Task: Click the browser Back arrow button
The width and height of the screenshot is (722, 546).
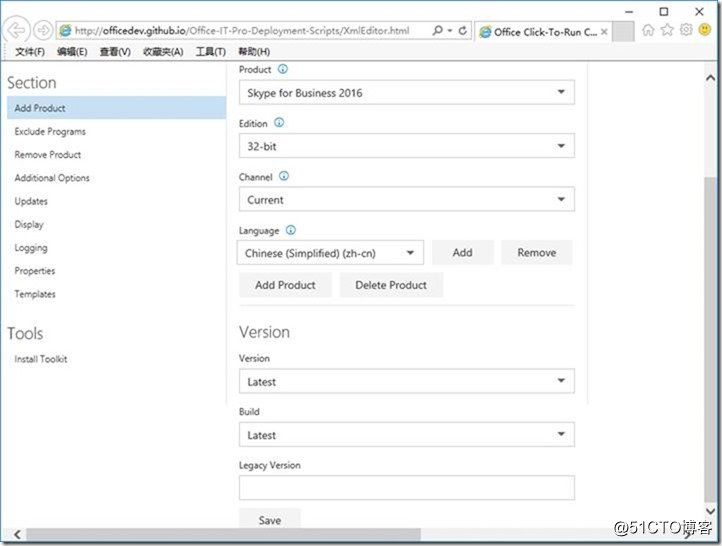Action: pyautogui.click(x=16, y=30)
